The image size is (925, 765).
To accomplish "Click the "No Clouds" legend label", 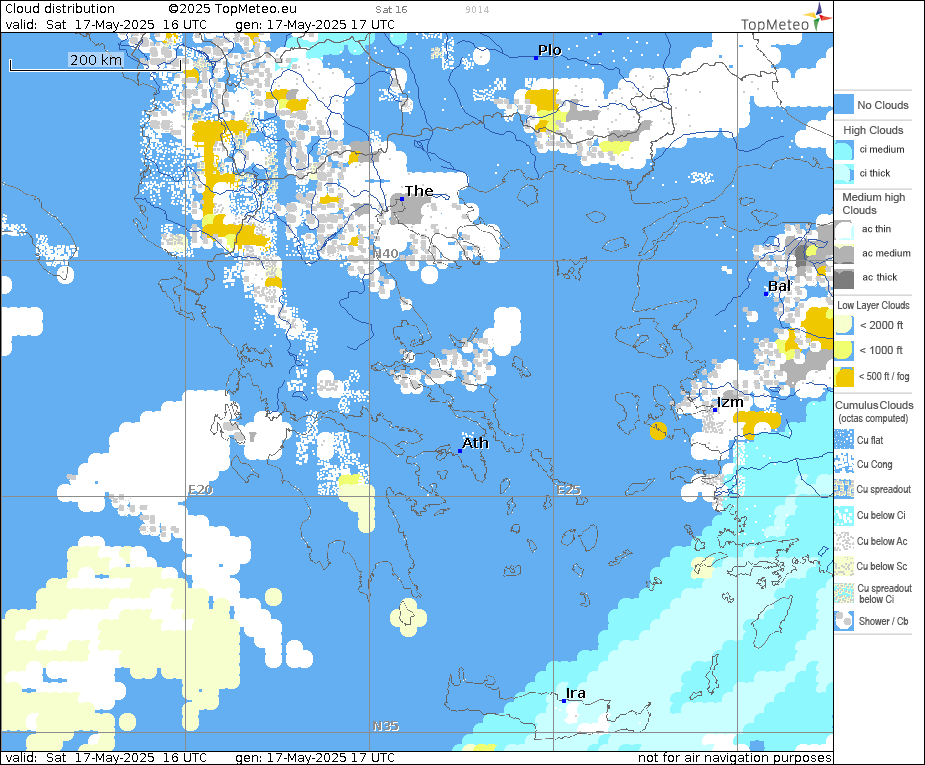I will pos(883,105).
